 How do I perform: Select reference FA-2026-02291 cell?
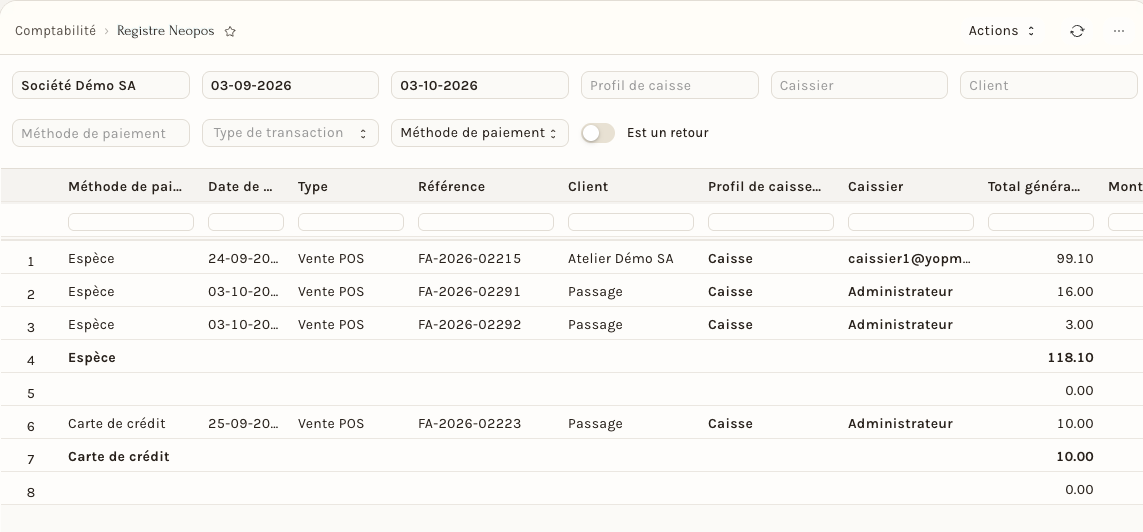(469, 292)
